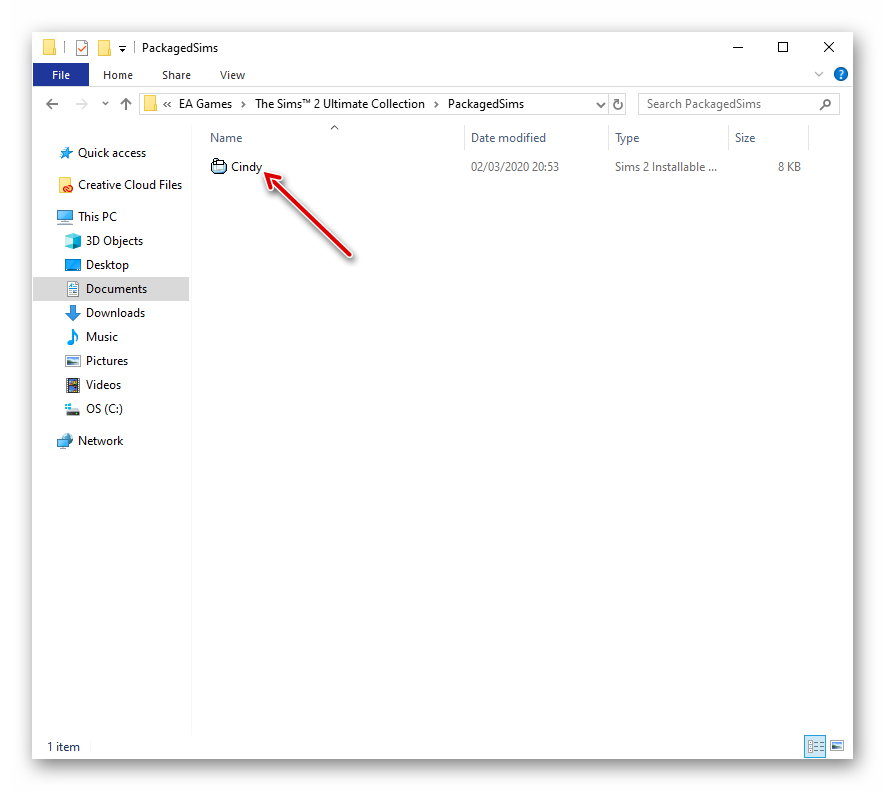Viewport: 885px width, 791px height.
Task: Switch to the Home ribbon tab
Action: tap(118, 75)
